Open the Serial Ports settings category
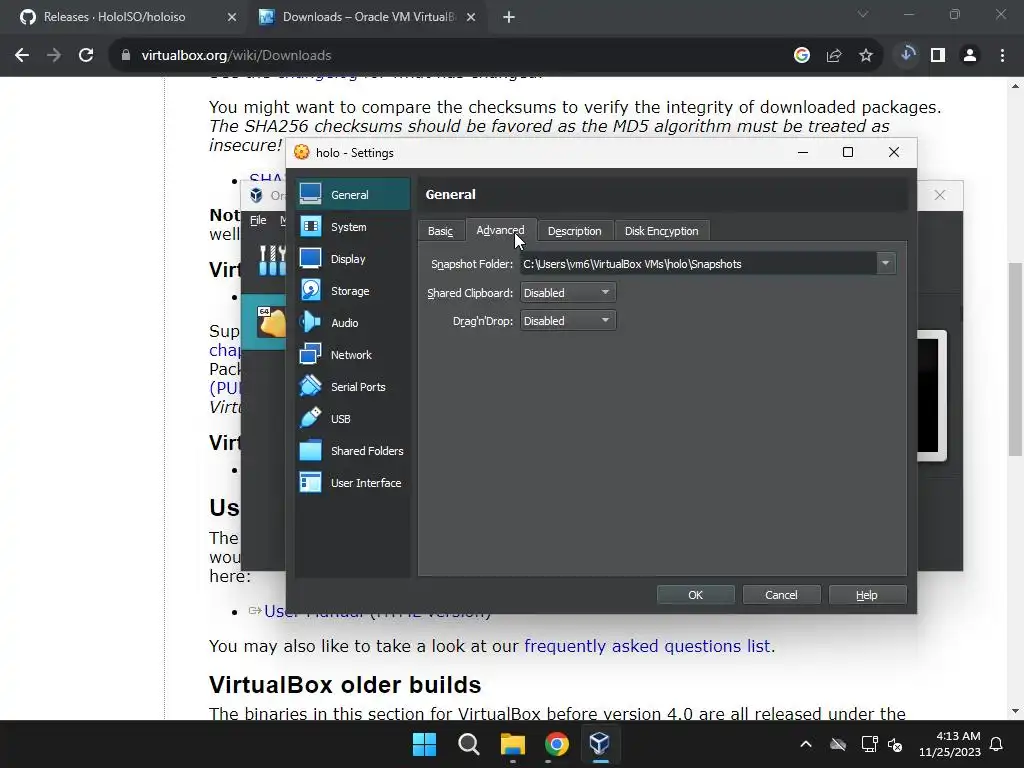The height and width of the screenshot is (768, 1024). pos(353,387)
